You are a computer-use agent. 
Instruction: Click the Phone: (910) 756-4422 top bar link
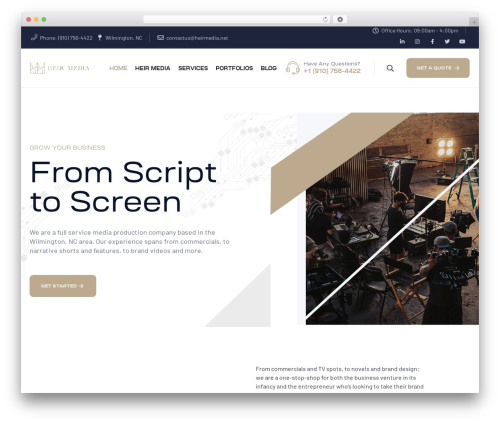click(66, 38)
